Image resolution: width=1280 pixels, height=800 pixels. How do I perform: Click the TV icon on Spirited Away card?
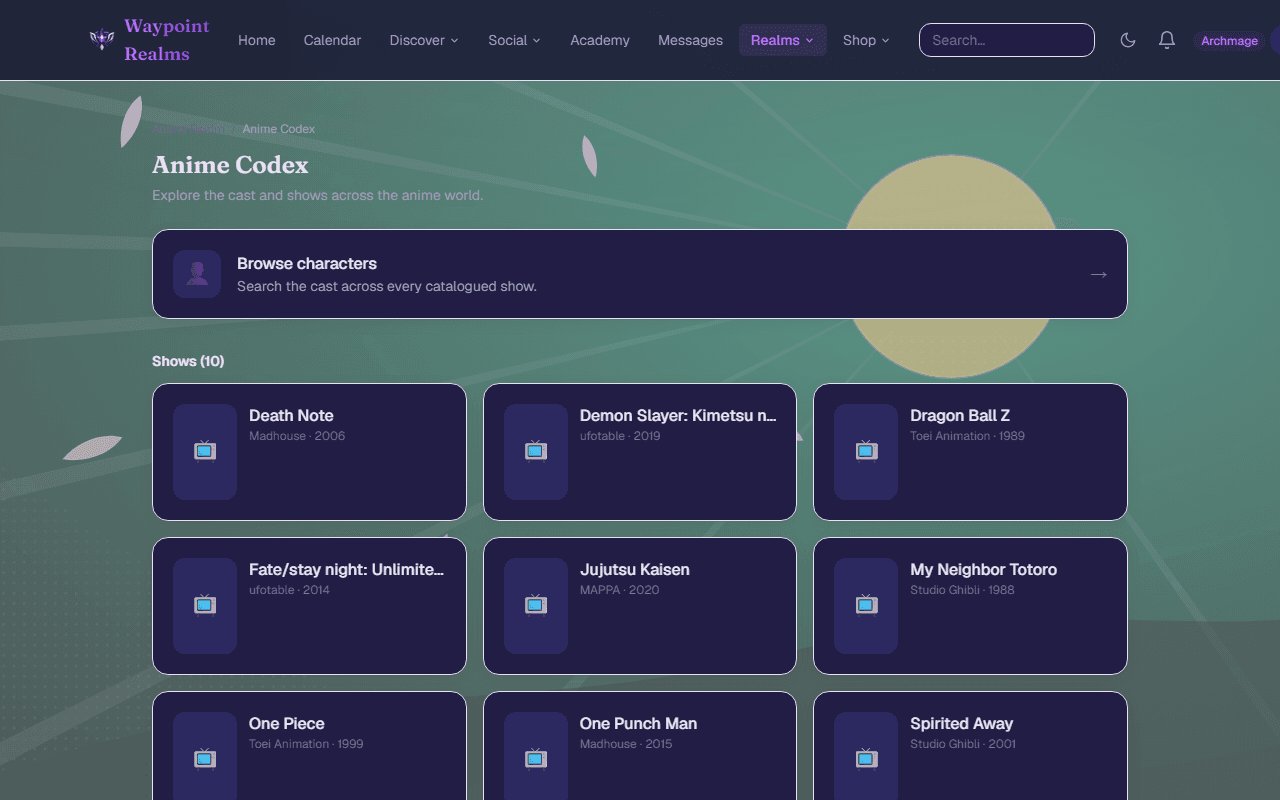[867, 758]
